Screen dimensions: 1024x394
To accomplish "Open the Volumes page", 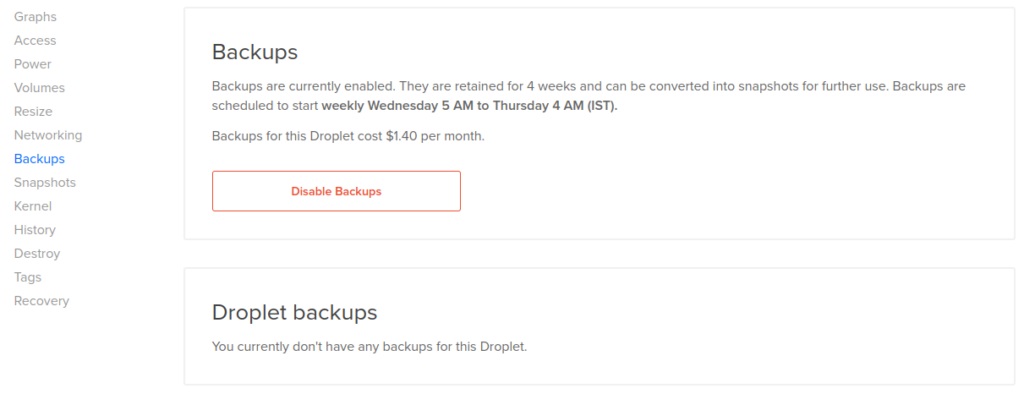I will [x=39, y=88].
